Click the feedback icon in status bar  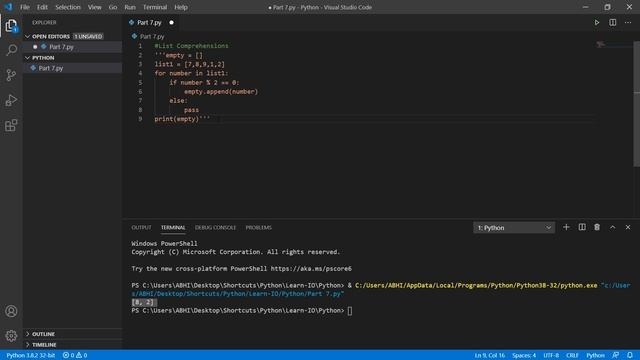(x=616, y=355)
